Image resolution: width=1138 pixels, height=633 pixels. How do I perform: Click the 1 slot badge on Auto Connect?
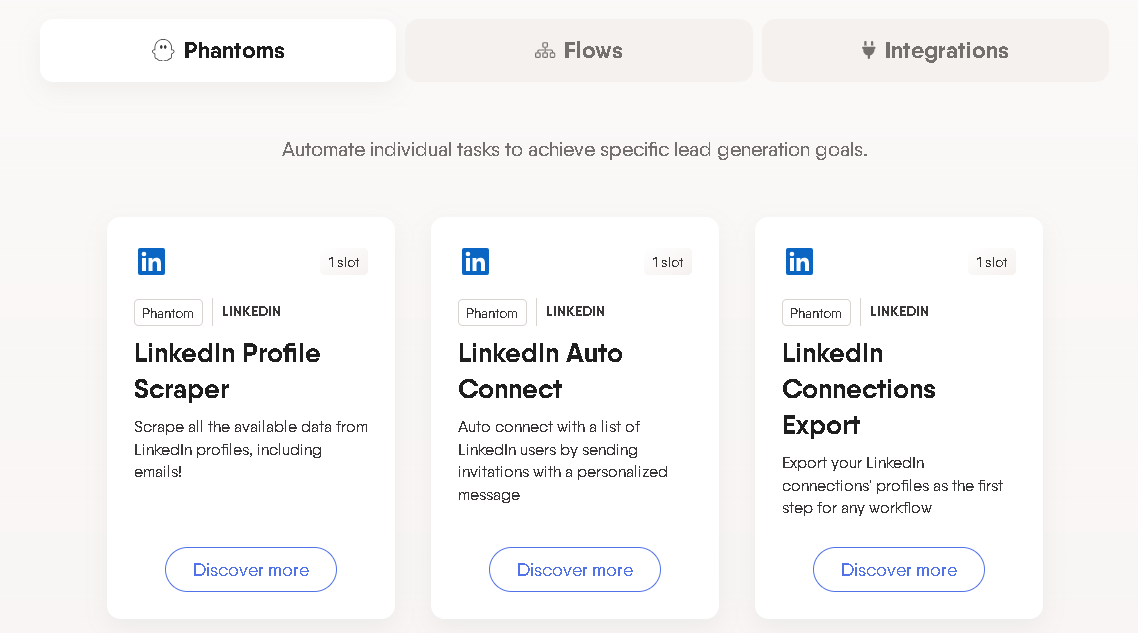coord(667,261)
